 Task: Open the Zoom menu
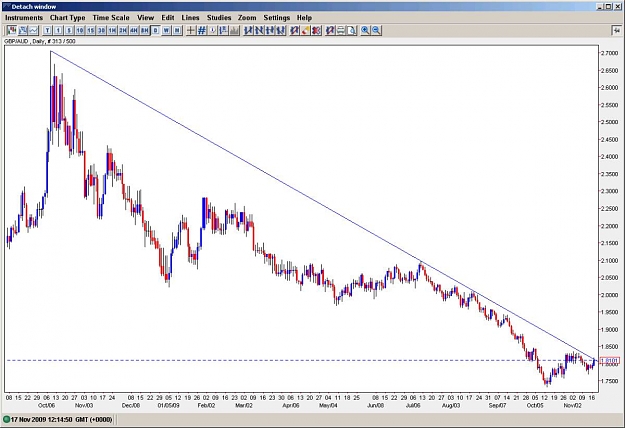pos(247,18)
